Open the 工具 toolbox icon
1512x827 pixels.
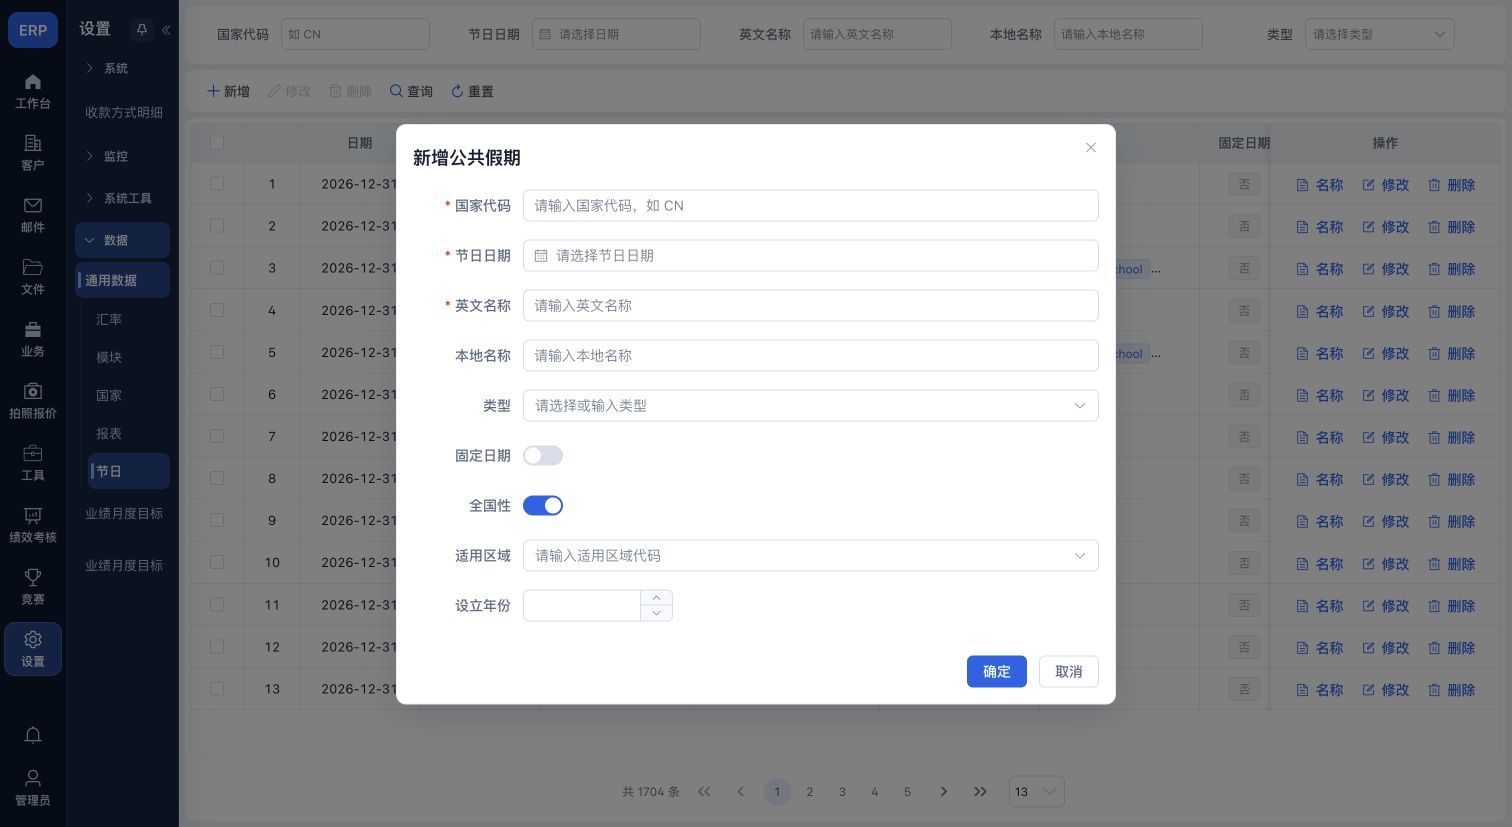[x=33, y=454]
